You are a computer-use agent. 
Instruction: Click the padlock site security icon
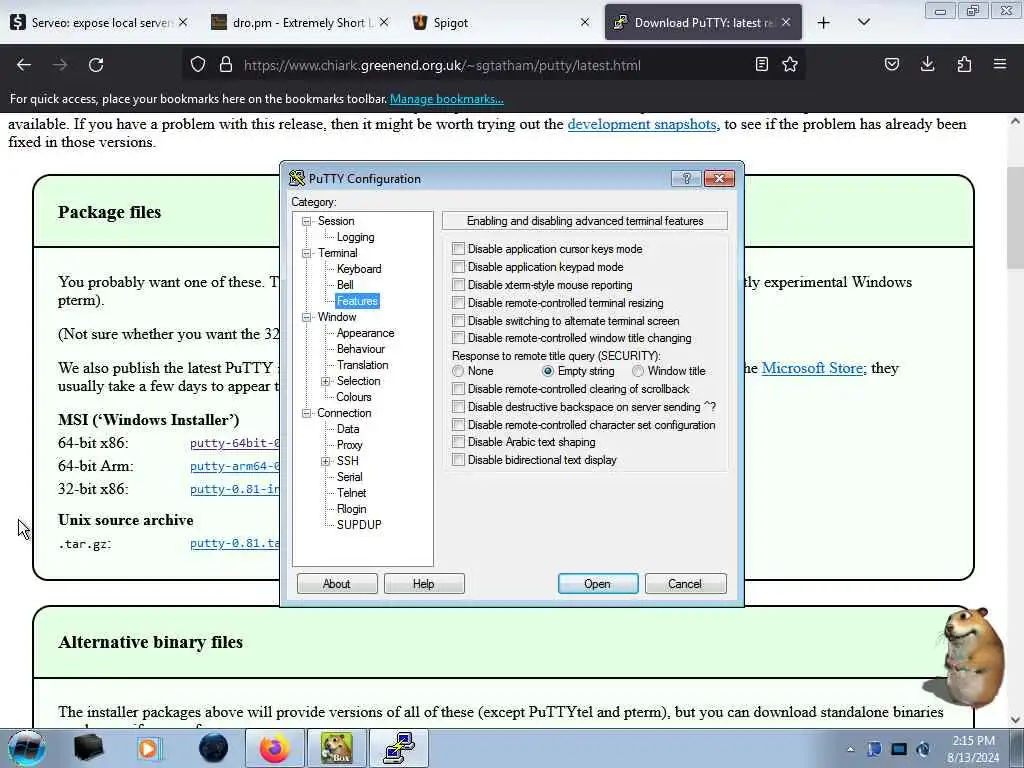coord(226,65)
